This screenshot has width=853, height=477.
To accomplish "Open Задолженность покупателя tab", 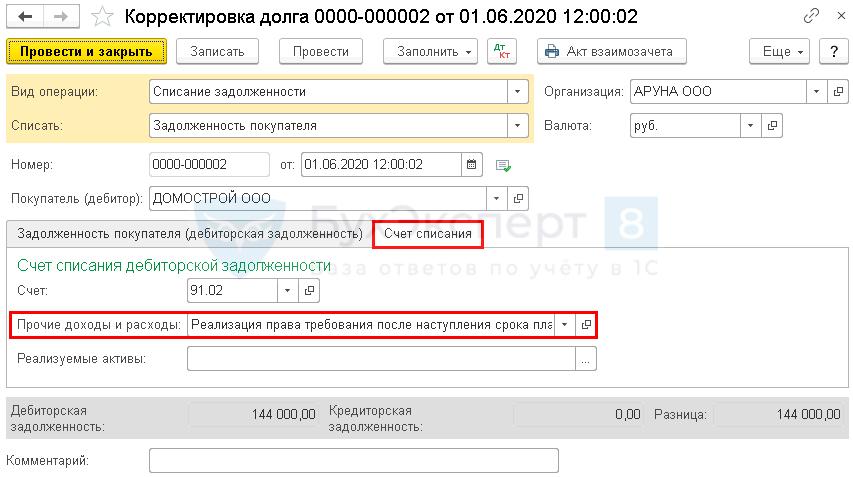I will click(190, 234).
